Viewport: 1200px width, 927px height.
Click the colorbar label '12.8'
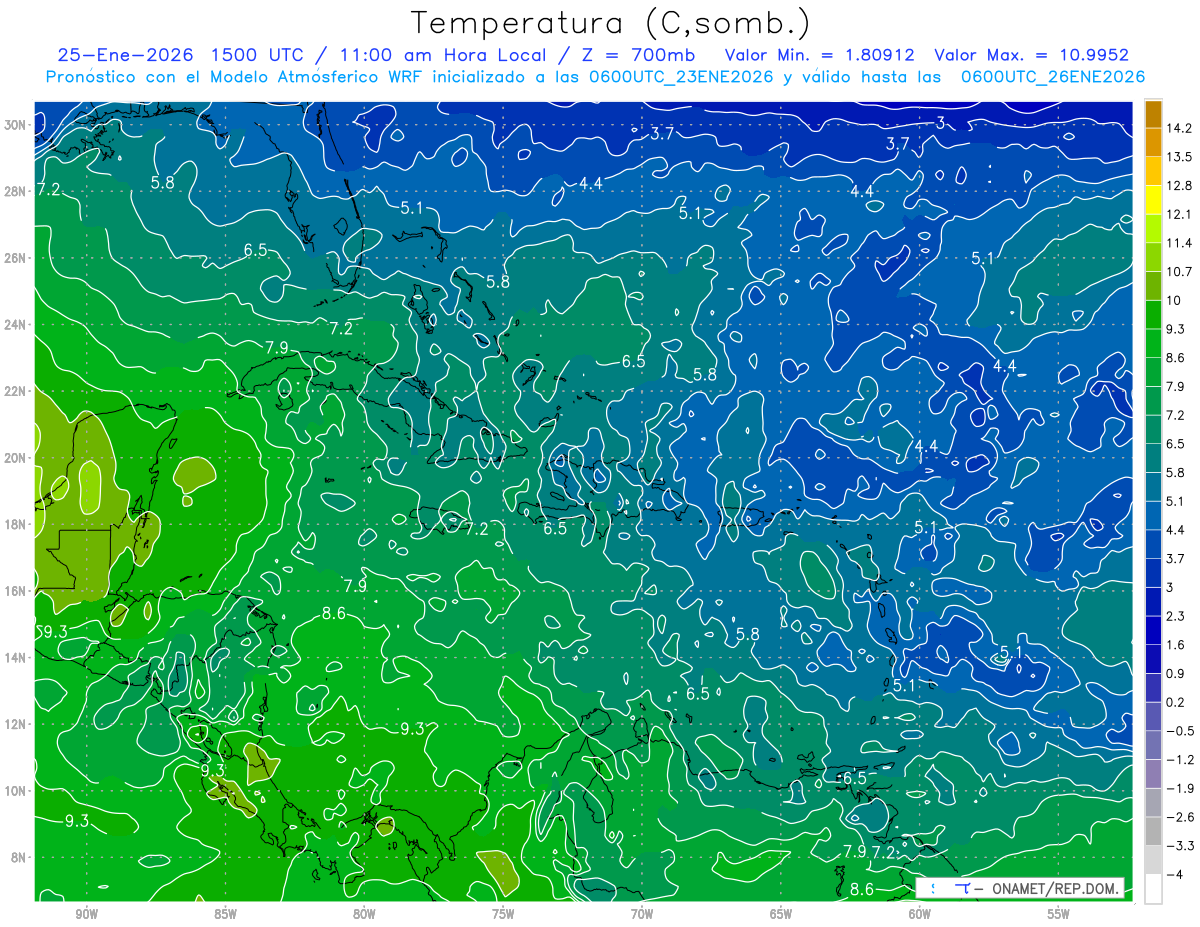click(x=1178, y=186)
